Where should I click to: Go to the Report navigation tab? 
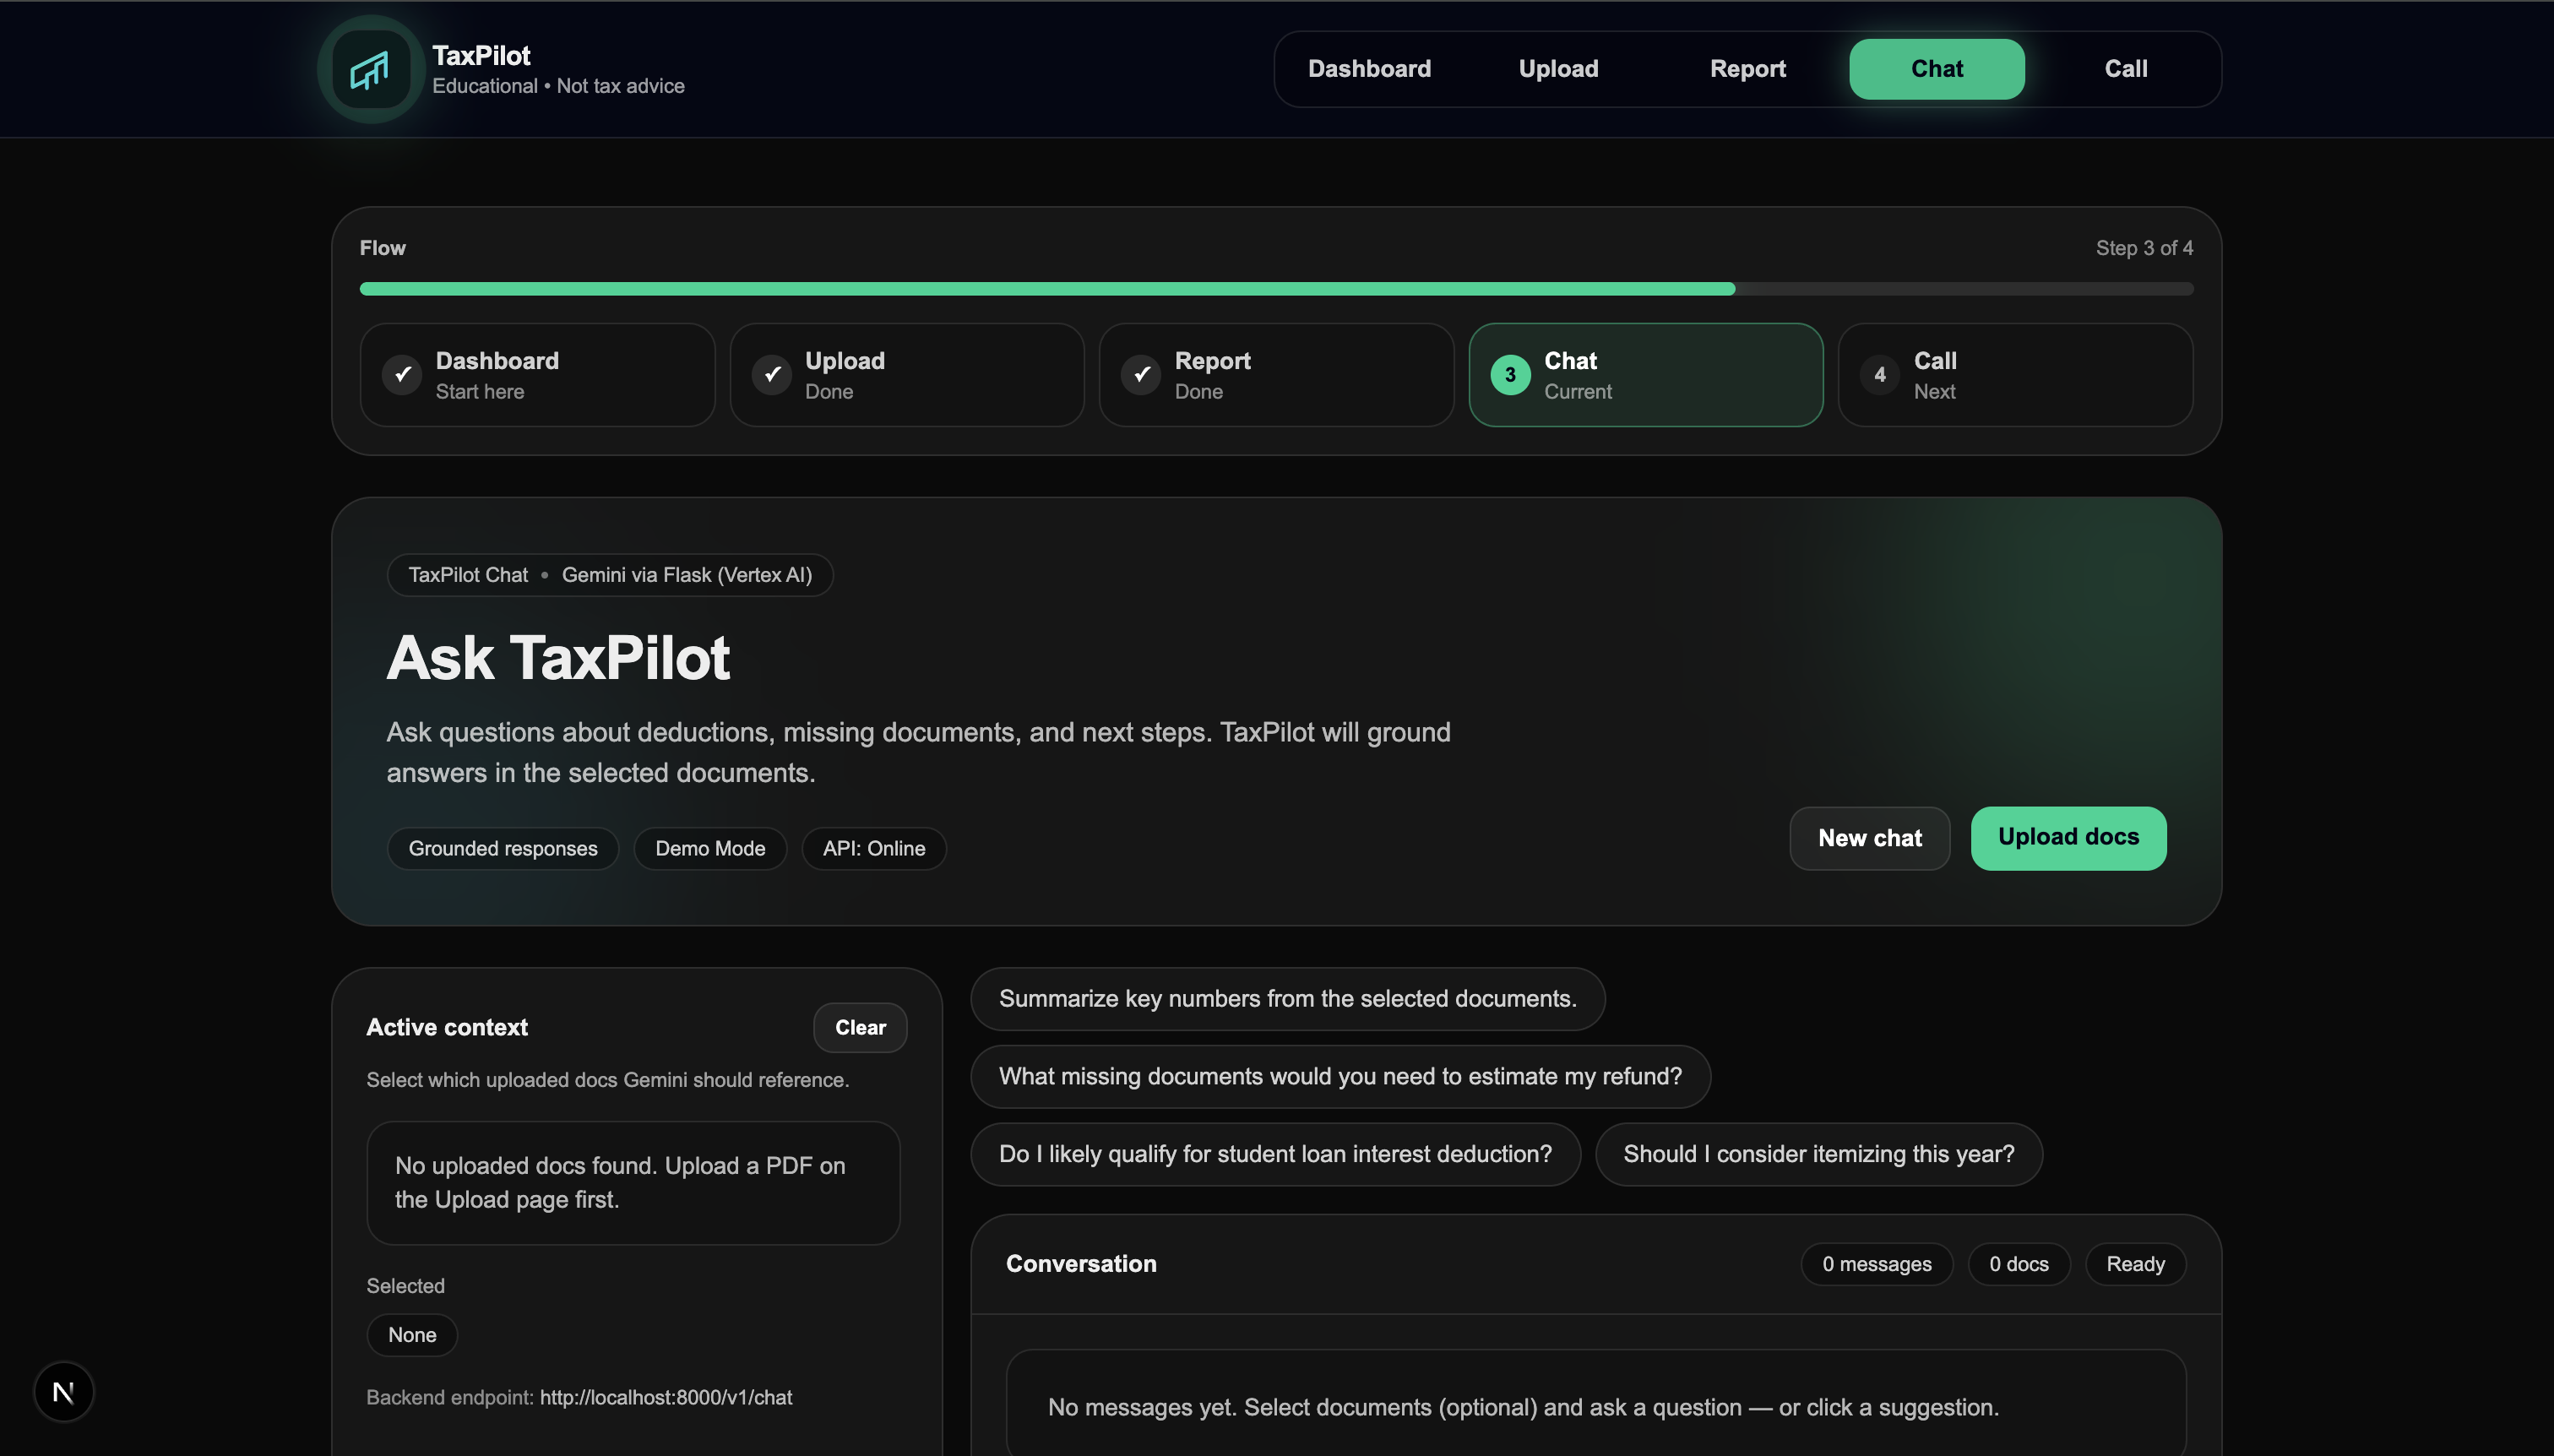pos(1747,69)
